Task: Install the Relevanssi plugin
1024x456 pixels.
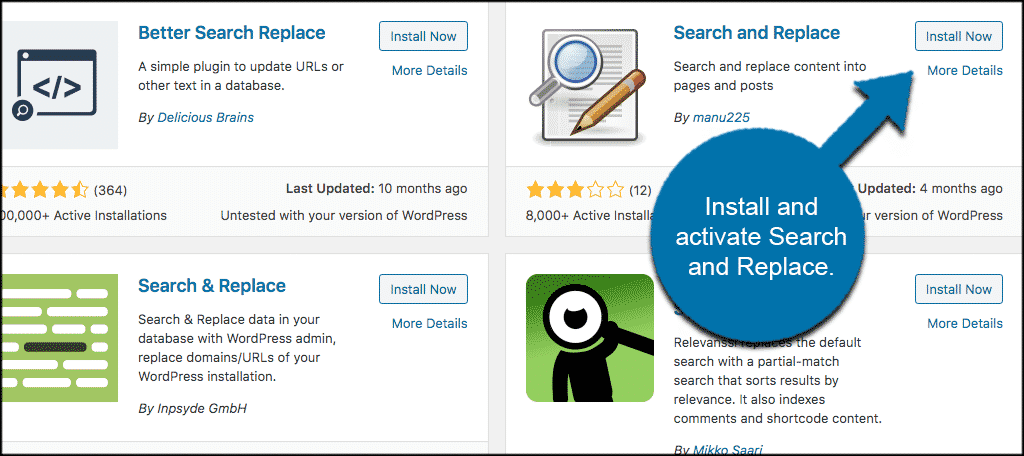Action: (x=959, y=289)
